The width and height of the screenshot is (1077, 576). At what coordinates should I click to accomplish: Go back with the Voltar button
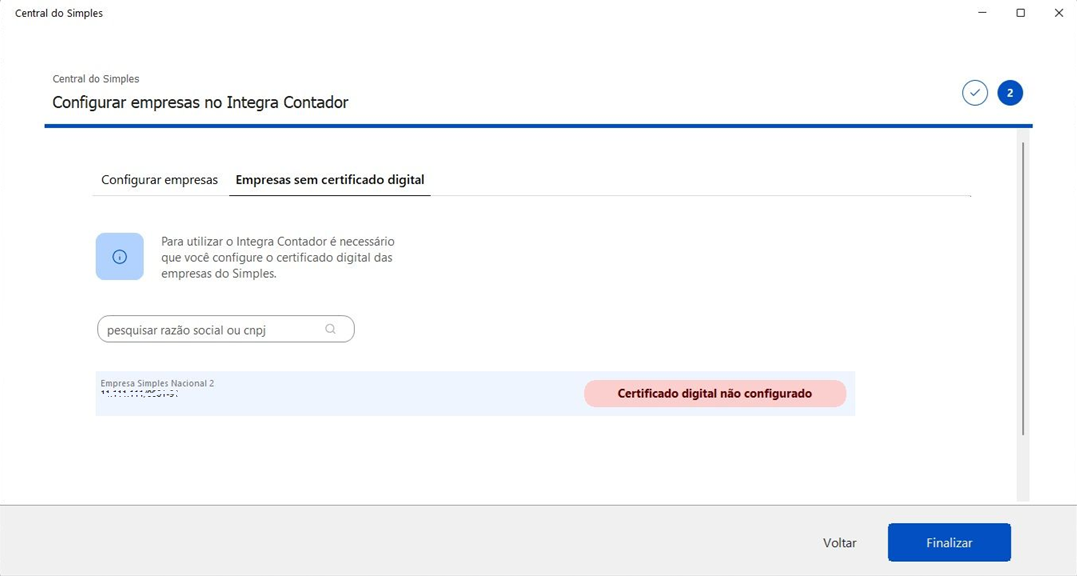[839, 542]
